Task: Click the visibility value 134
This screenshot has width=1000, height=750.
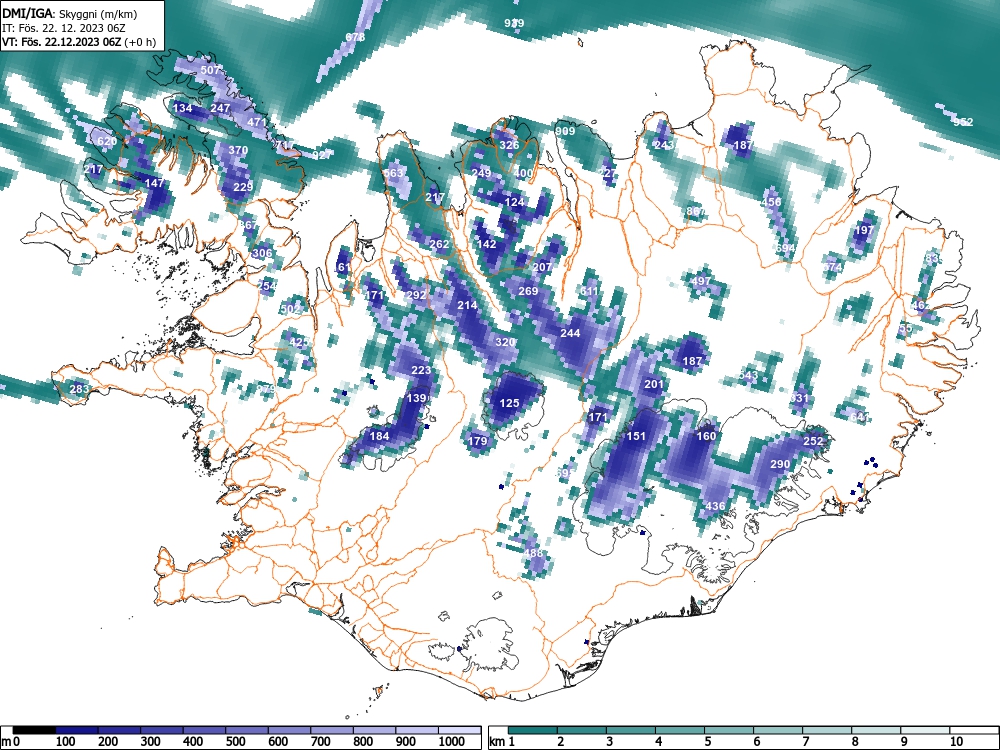Action: [182, 108]
